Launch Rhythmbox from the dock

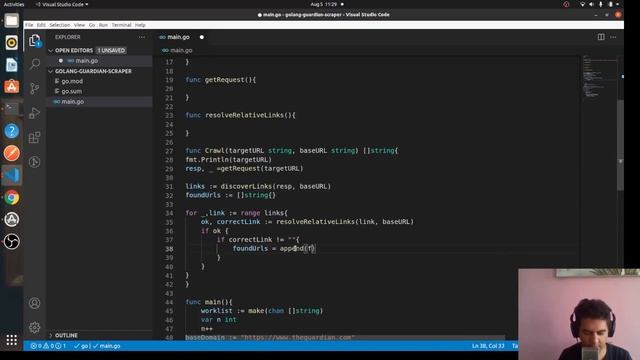(11, 42)
